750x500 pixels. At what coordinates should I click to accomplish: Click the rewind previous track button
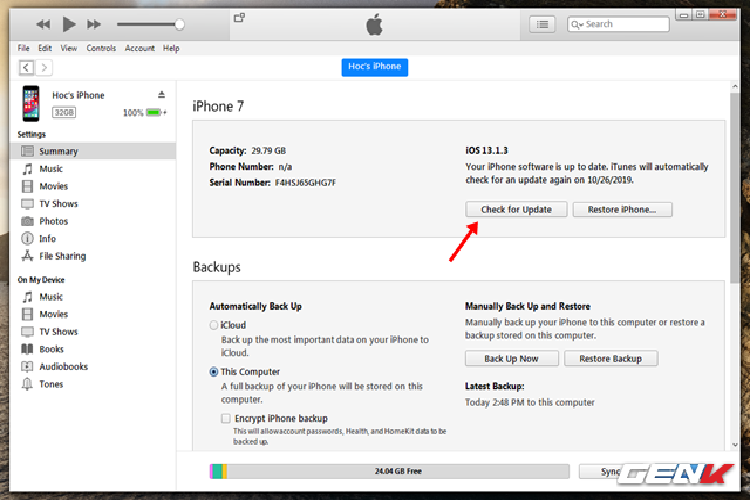coord(43,24)
